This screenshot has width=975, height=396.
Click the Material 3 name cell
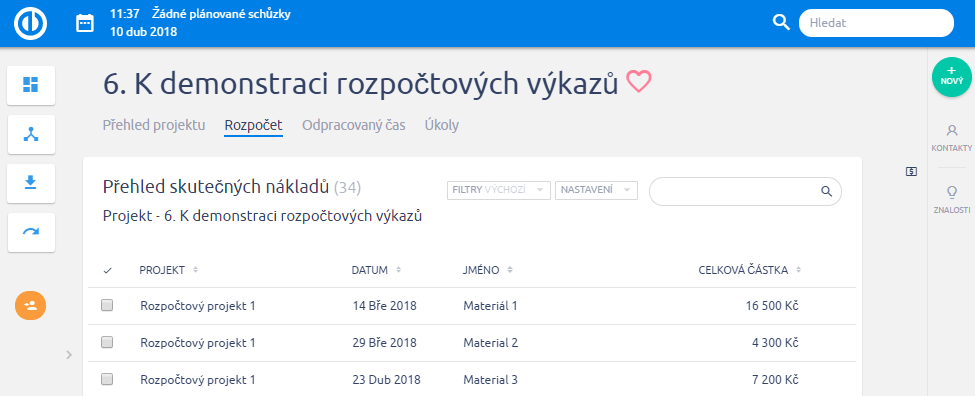(x=490, y=379)
